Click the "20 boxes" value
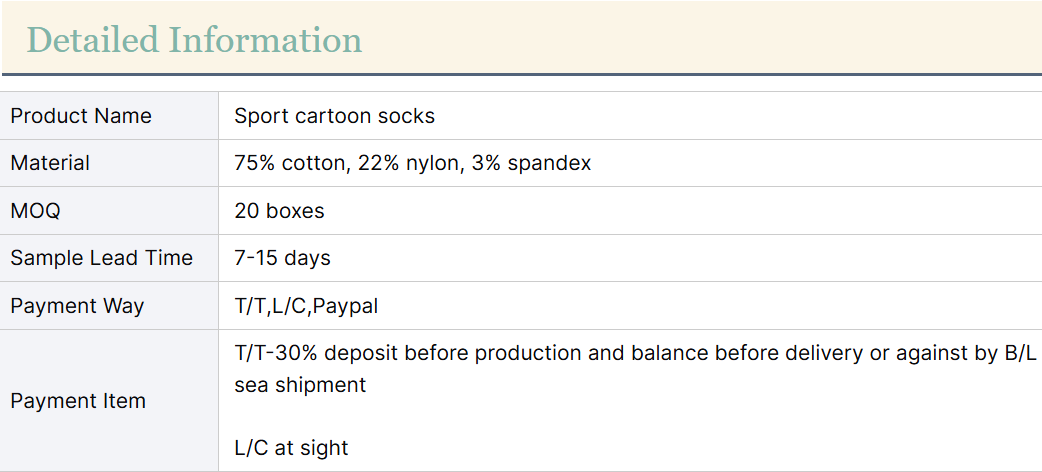The width and height of the screenshot is (1042, 472). point(279,211)
